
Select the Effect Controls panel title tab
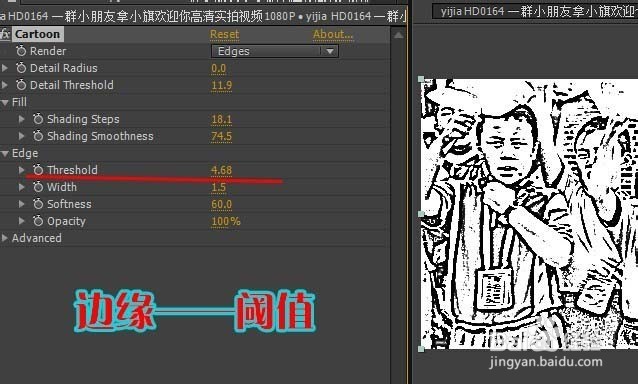coord(203,16)
